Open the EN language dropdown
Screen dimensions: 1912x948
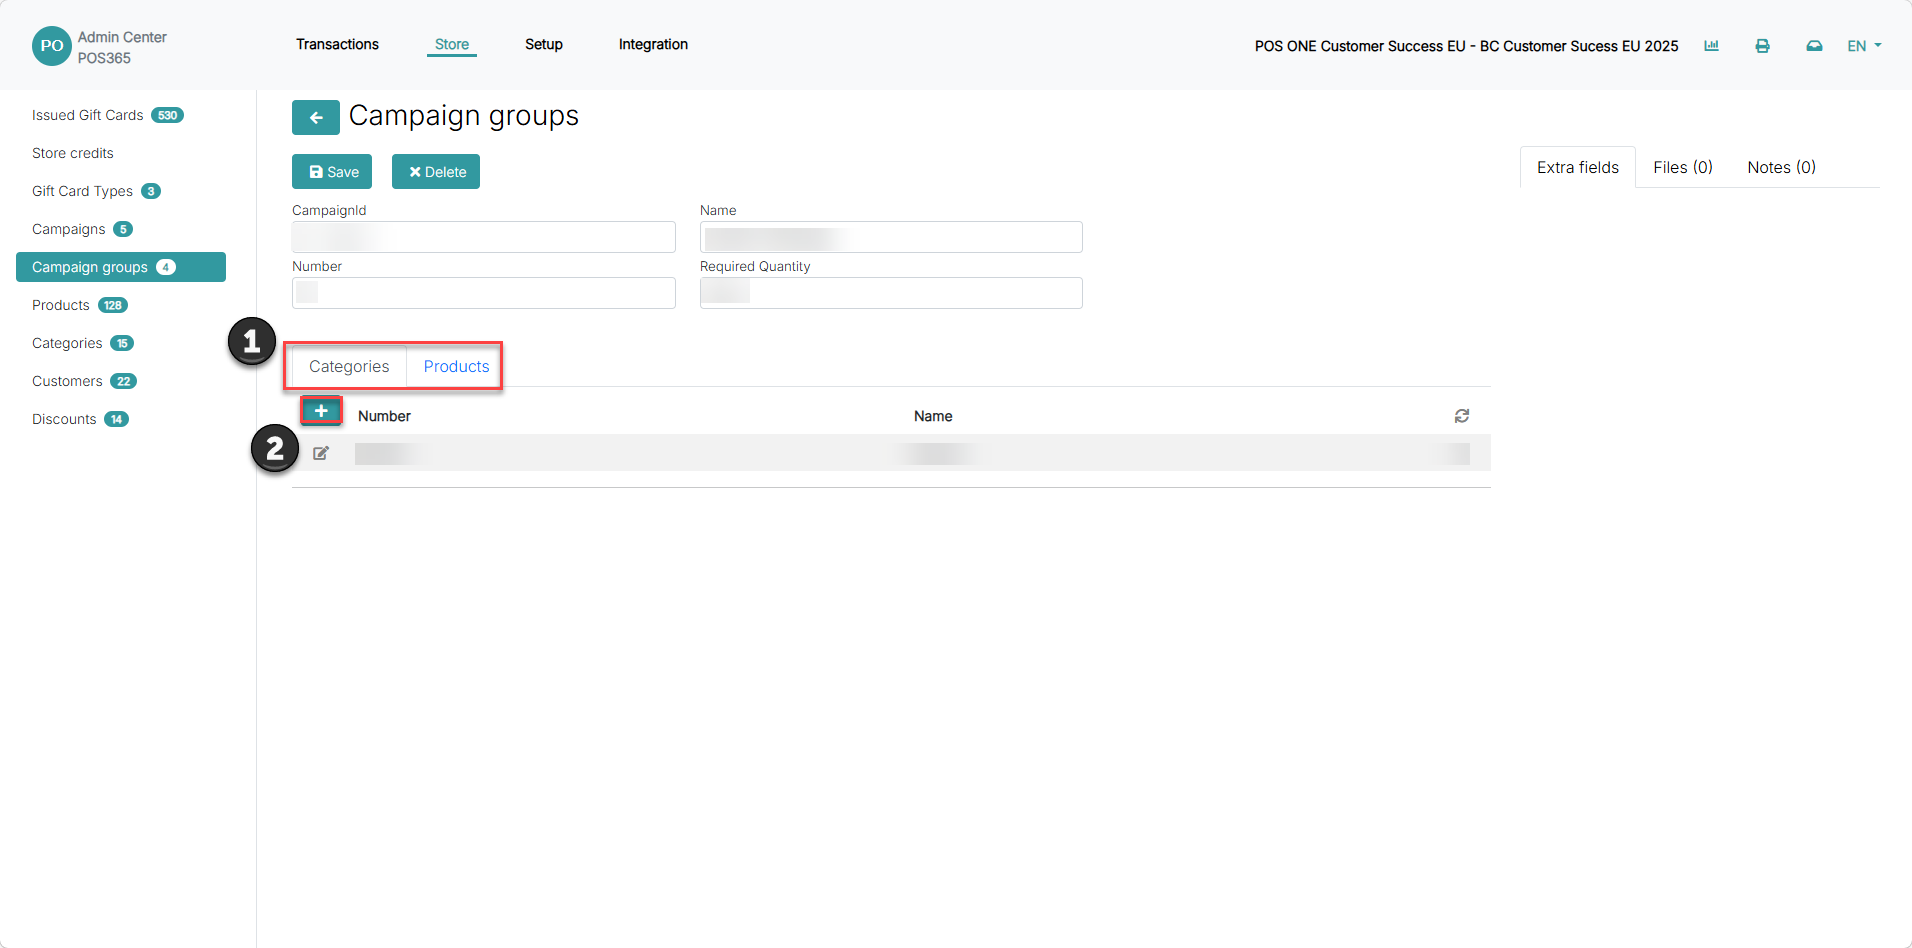click(1864, 46)
